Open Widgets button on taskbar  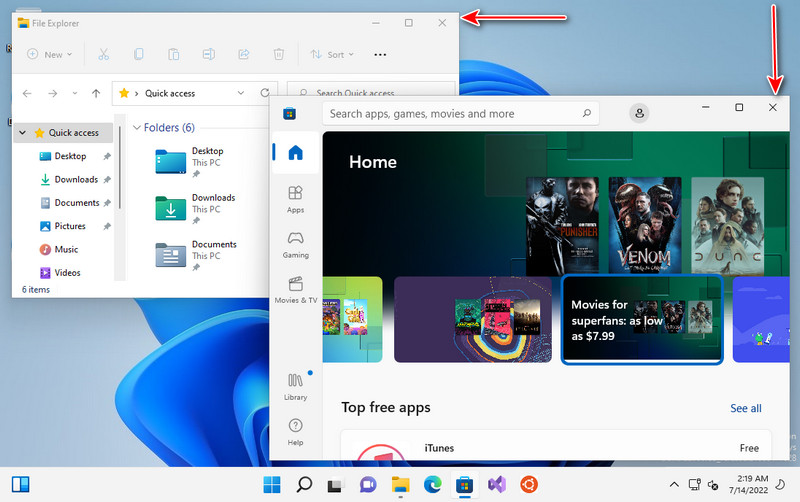point(20,484)
